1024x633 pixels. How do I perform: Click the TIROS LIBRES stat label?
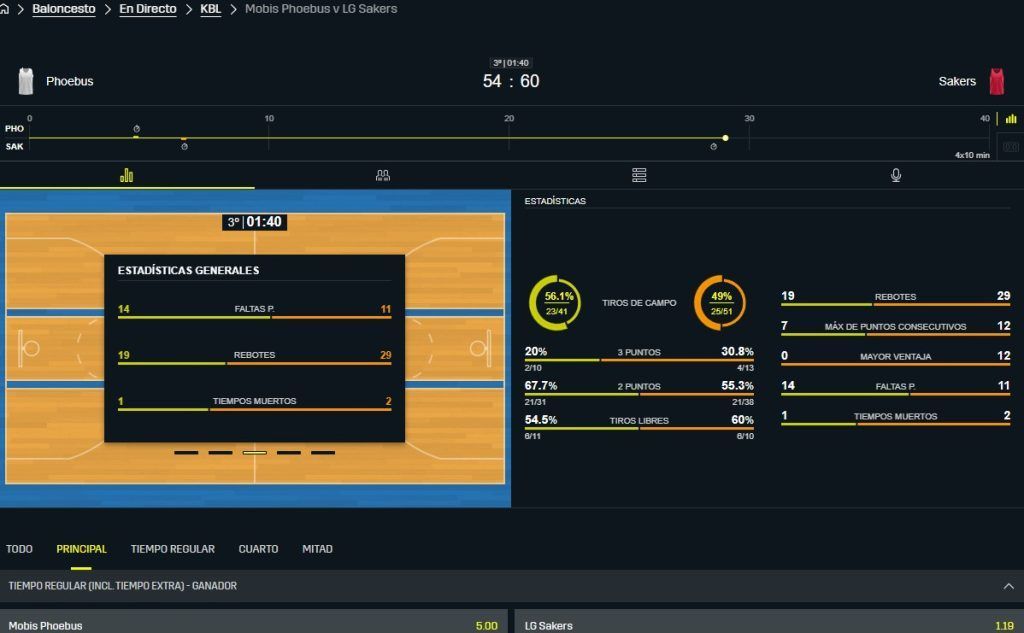[639, 421]
